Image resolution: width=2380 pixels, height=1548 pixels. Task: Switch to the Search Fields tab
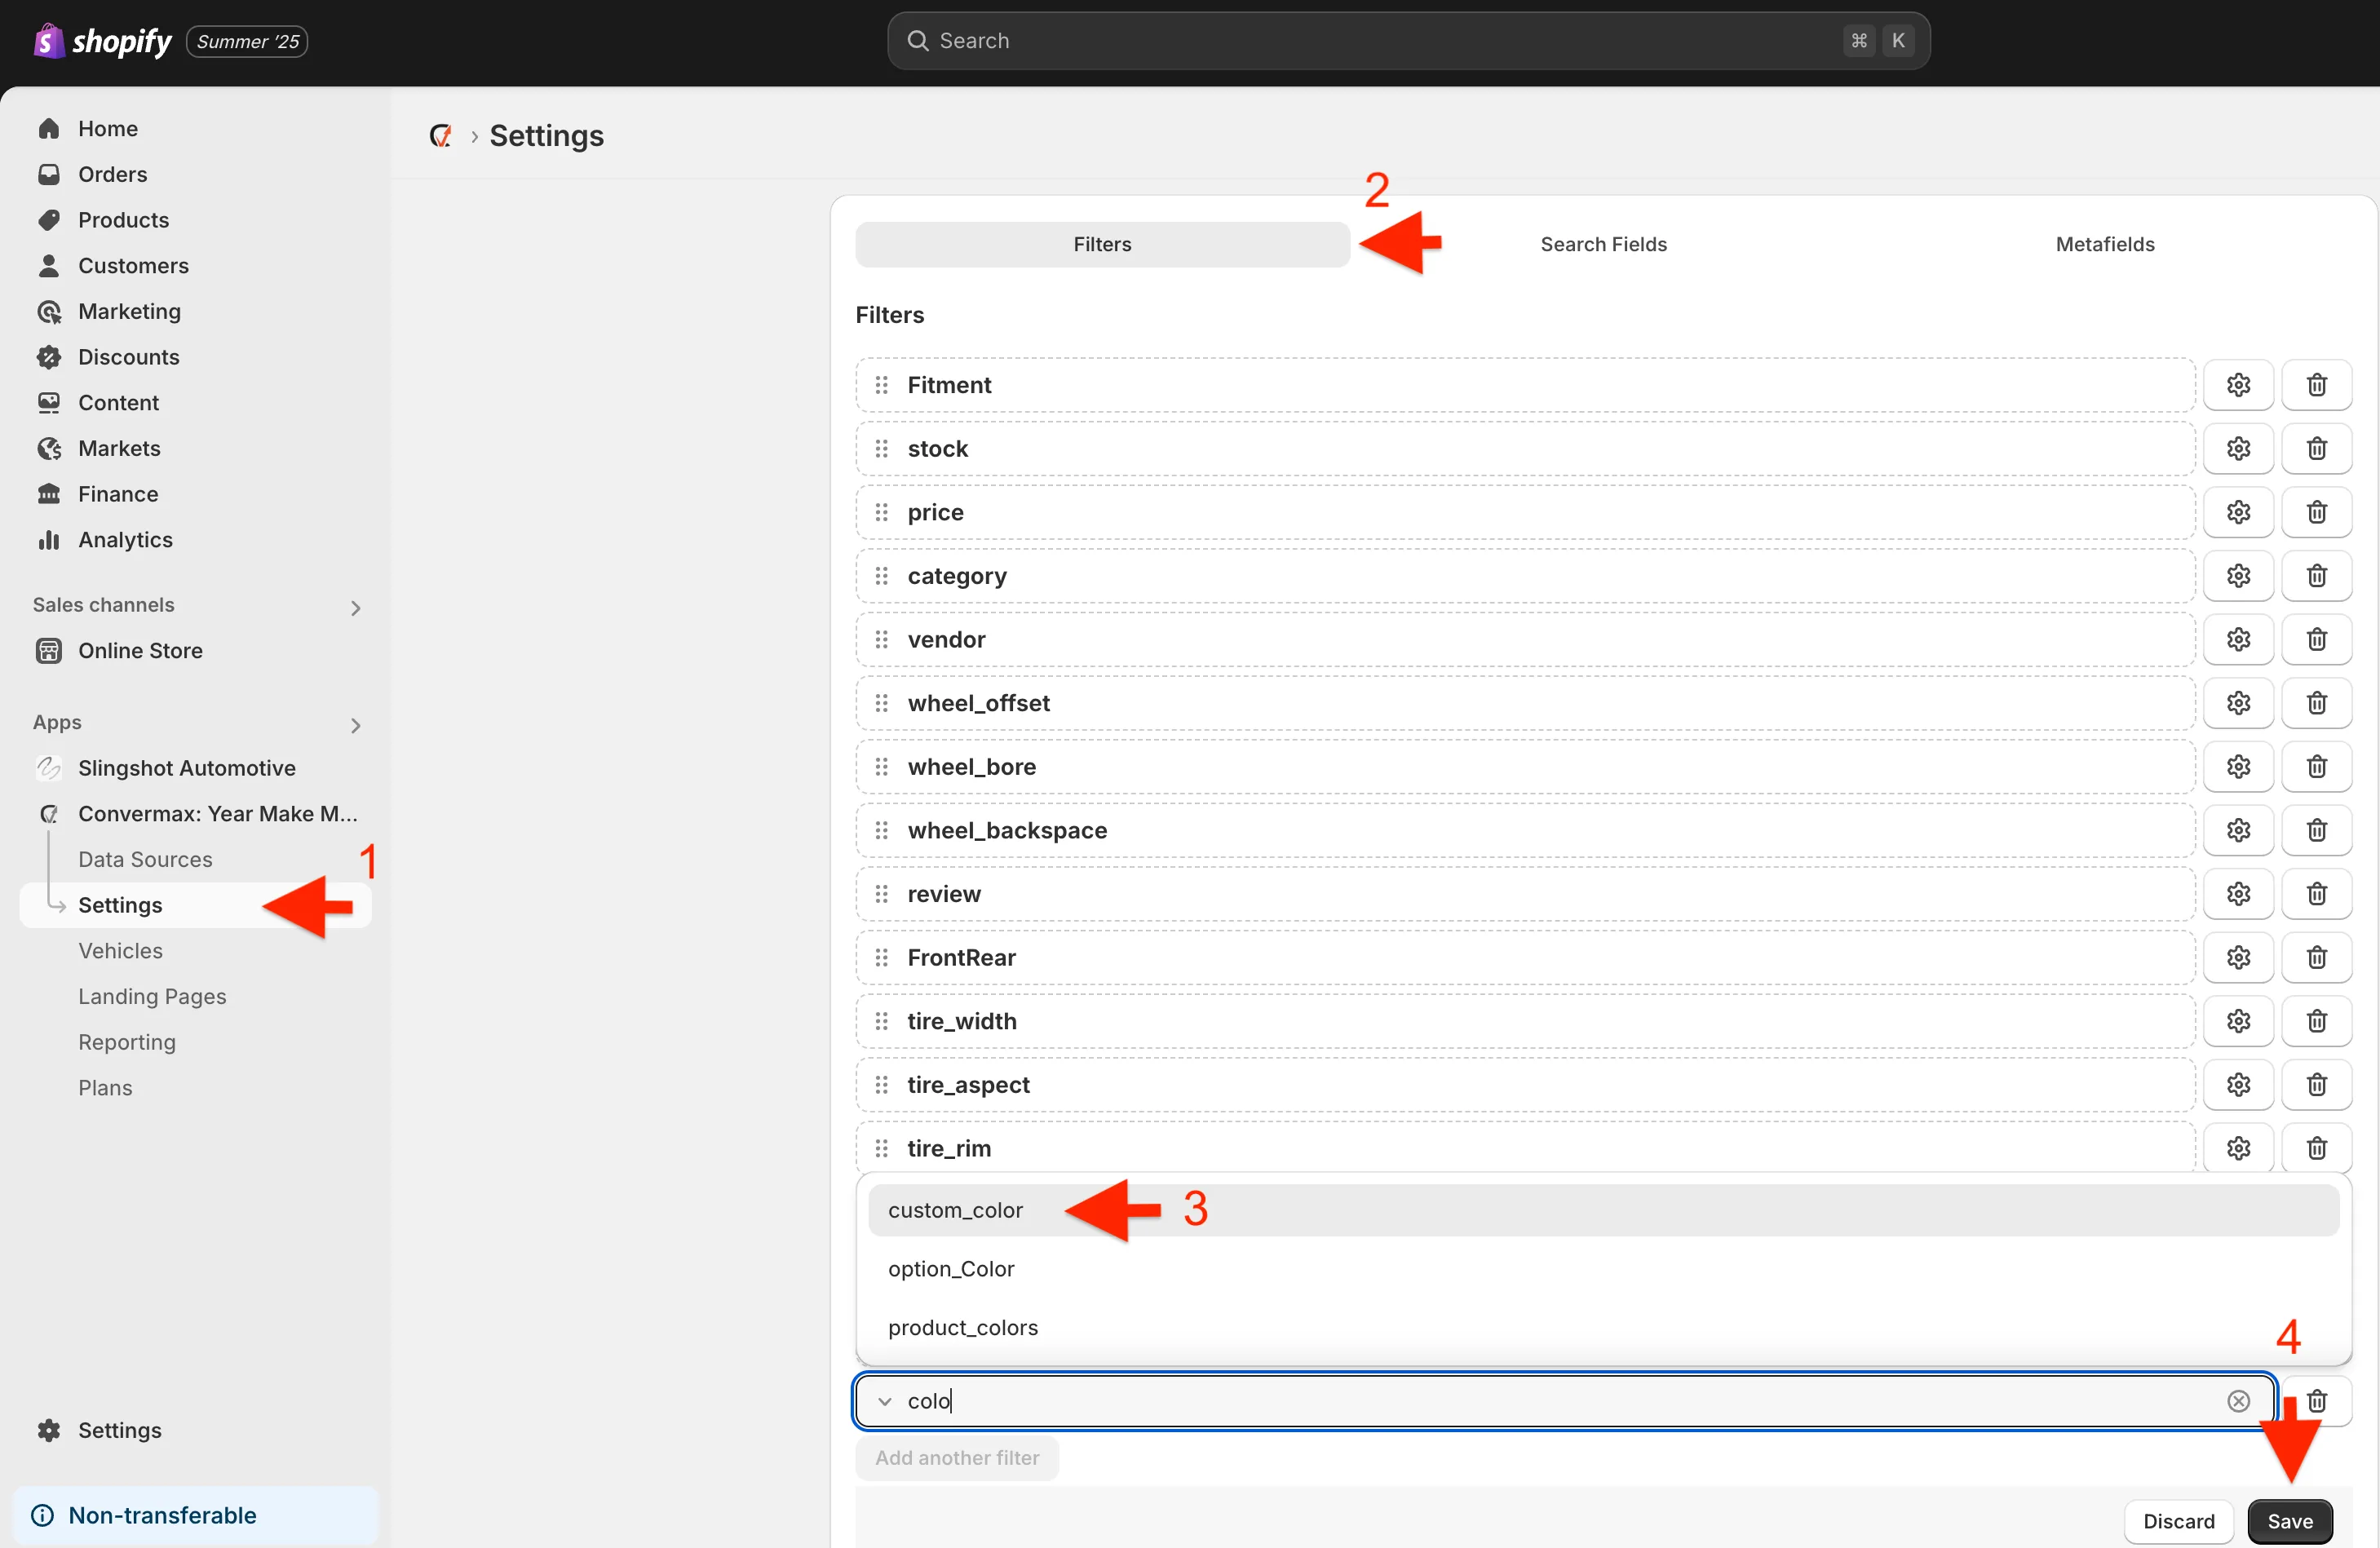pos(1603,244)
